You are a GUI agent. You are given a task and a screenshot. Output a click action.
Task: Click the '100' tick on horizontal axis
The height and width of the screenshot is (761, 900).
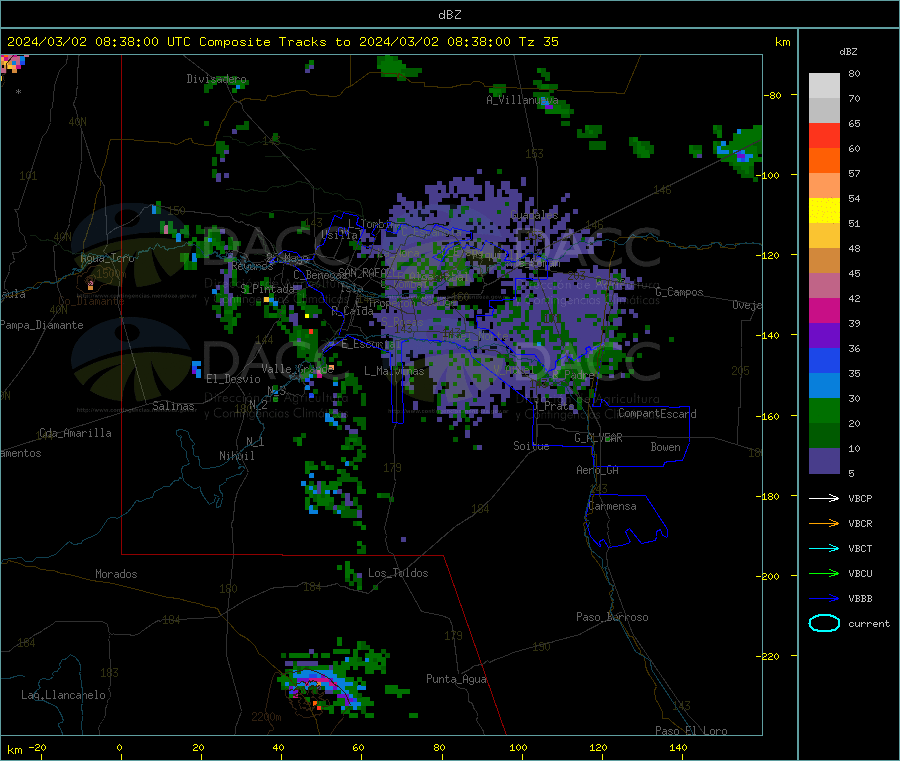518,748
